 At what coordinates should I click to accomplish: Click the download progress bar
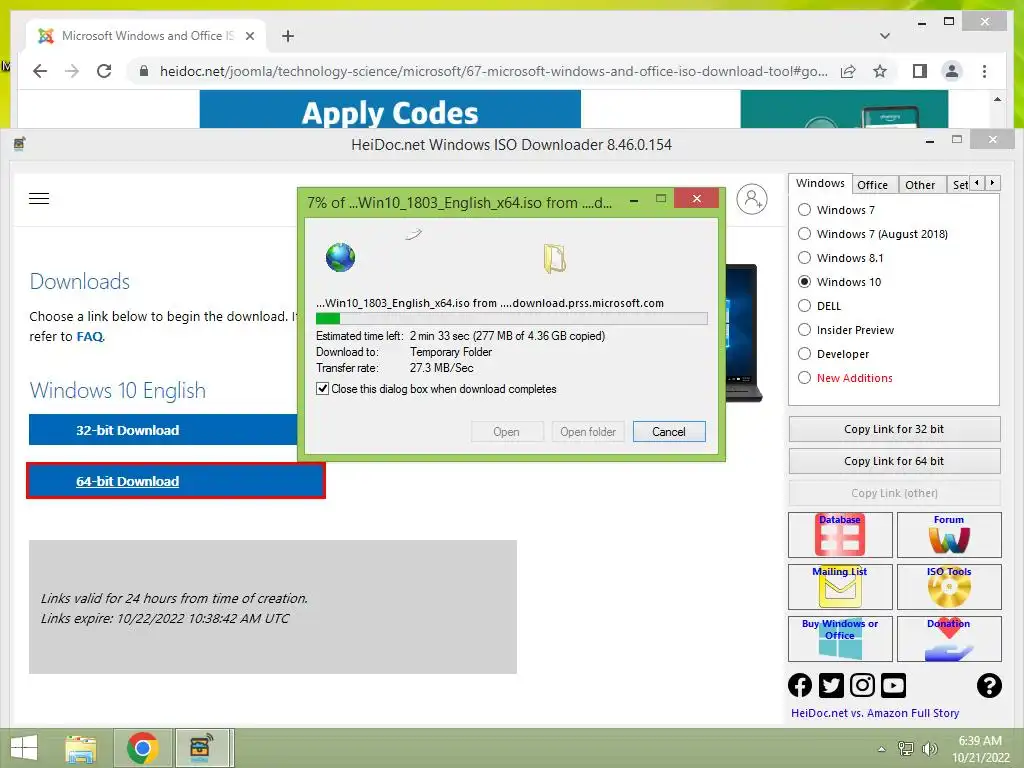point(511,319)
